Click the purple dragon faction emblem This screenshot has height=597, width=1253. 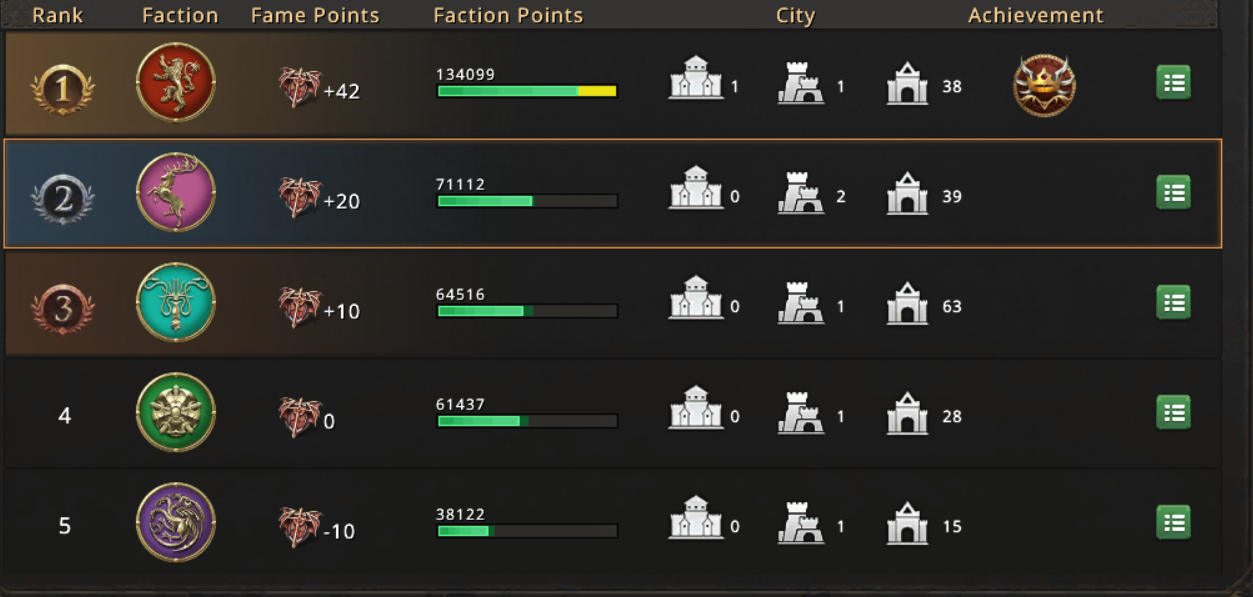coord(176,522)
